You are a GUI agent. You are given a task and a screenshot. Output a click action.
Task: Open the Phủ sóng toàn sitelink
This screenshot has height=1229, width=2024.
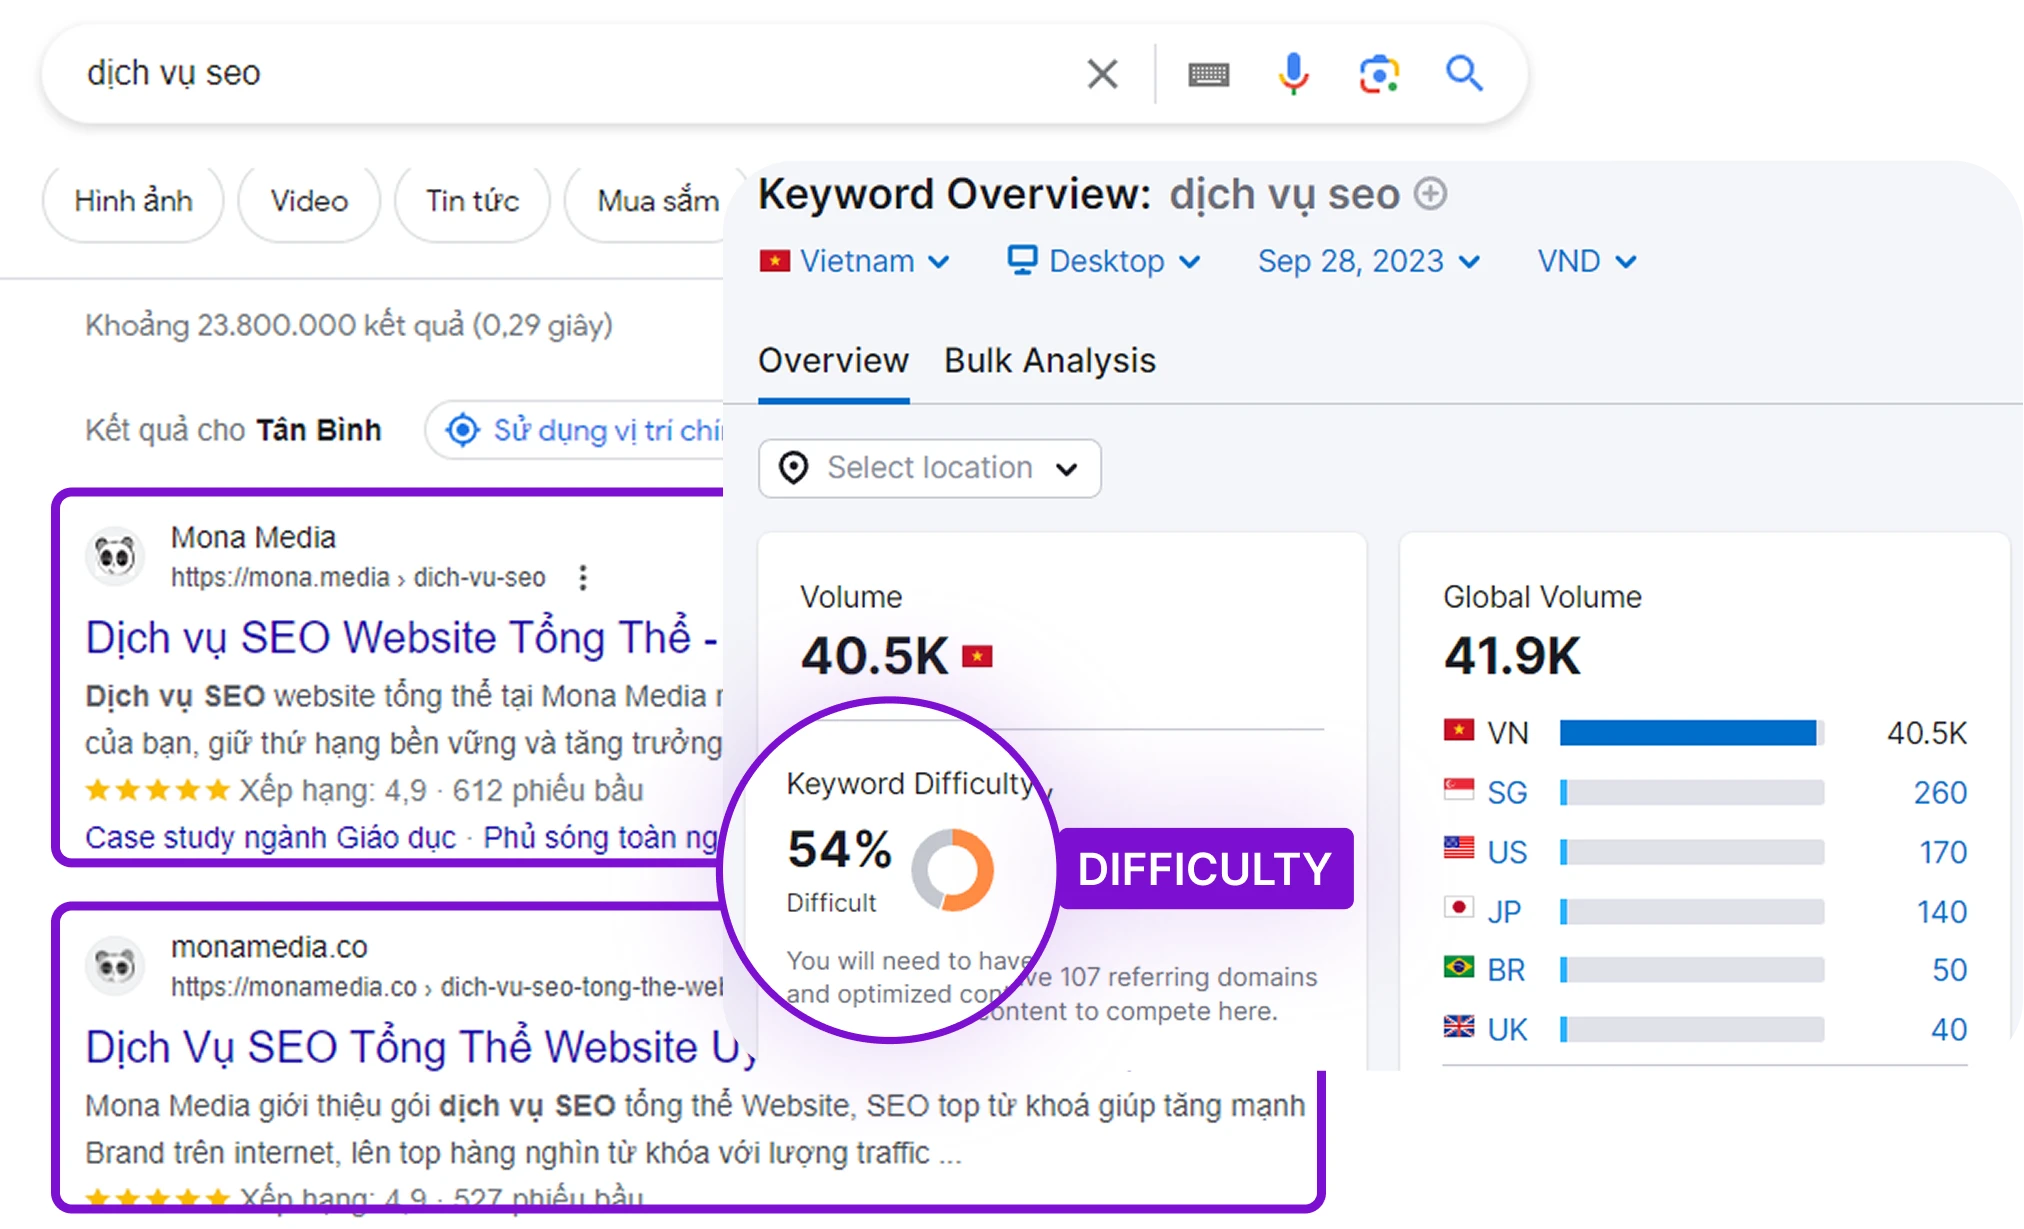click(x=601, y=837)
